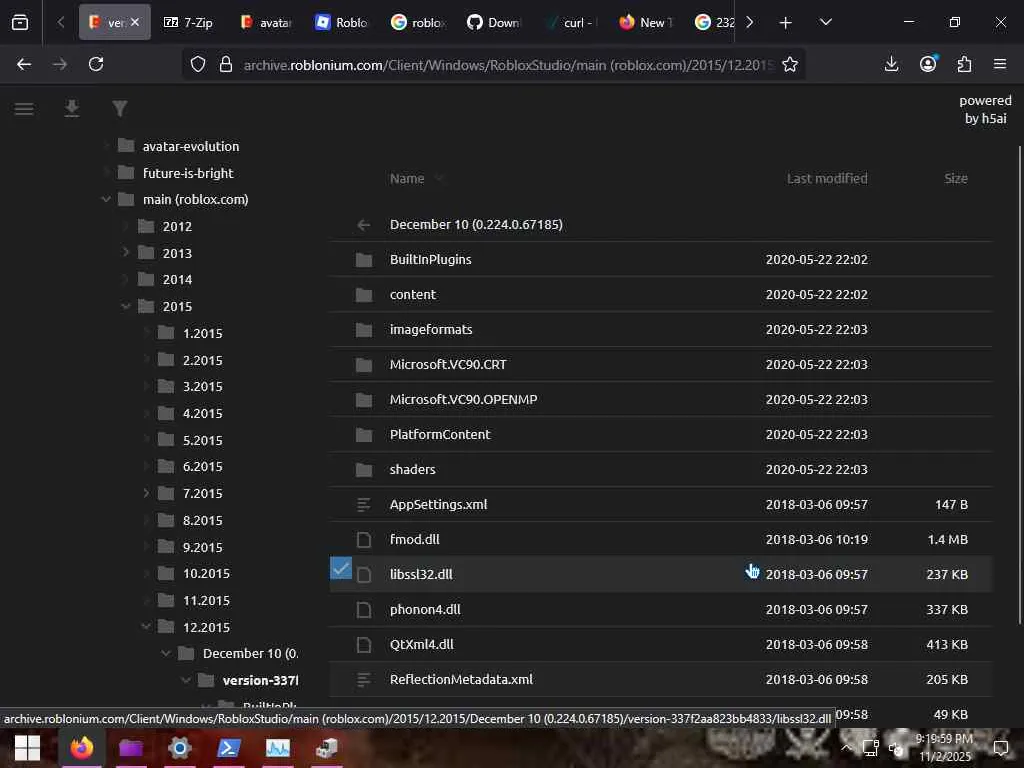Screen dimensions: 1024x768
Task: Click the site security padlock icon
Action: 226,64
